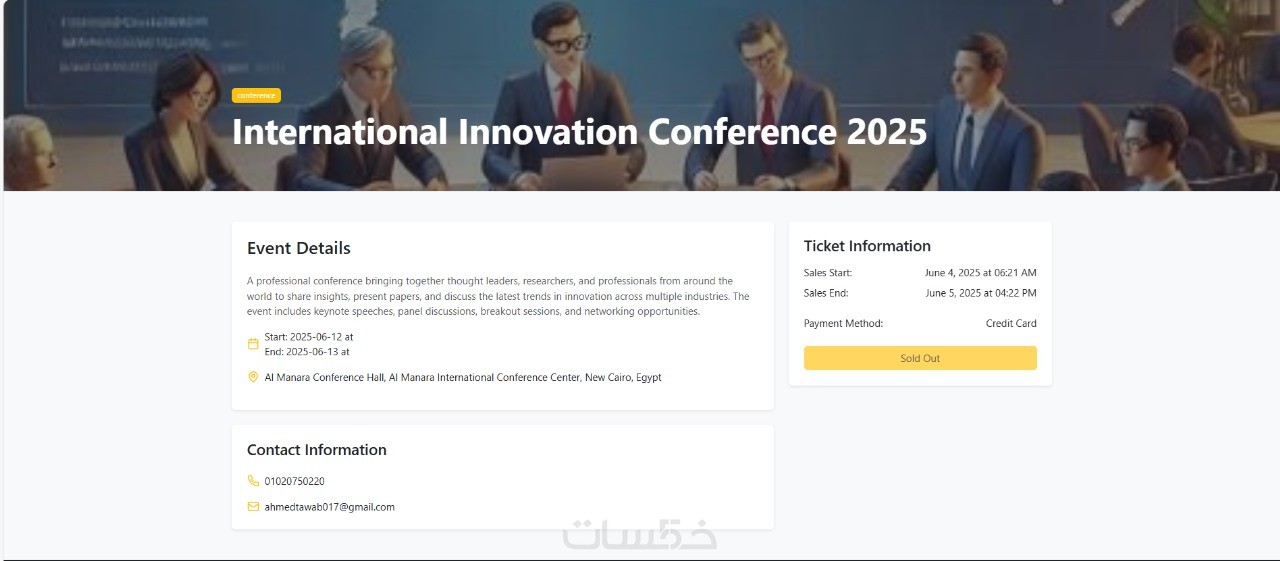Click the Sales Start date value
The image size is (1280, 561).
(980, 273)
